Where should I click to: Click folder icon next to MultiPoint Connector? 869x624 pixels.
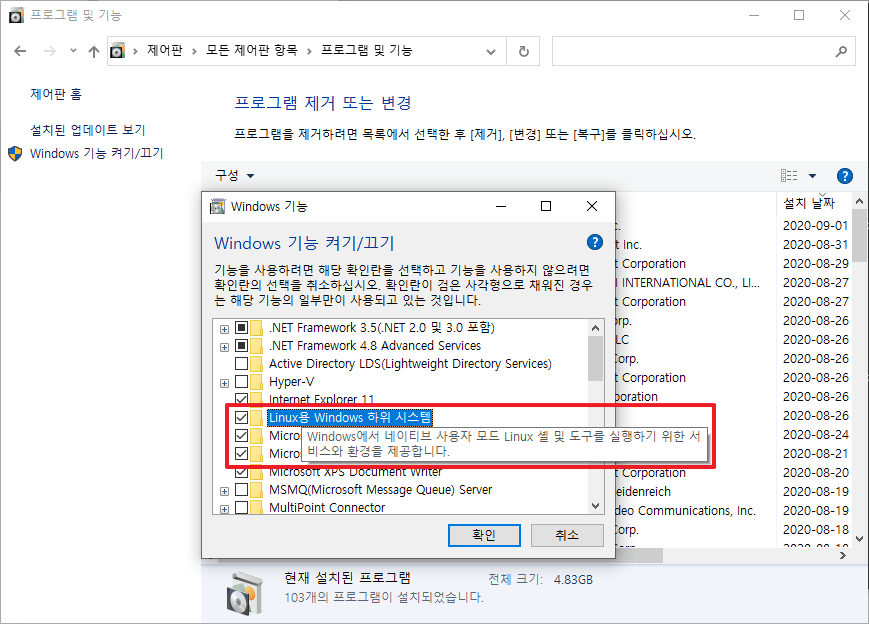[257, 508]
